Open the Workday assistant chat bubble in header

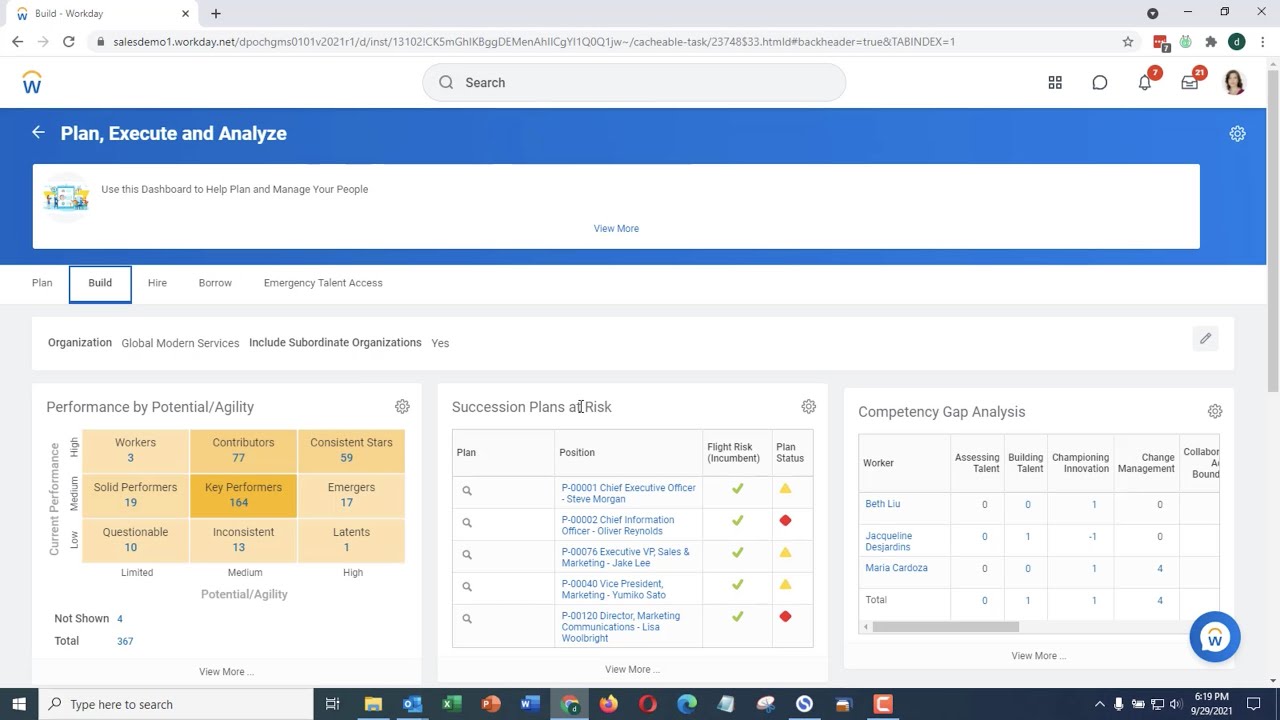tap(1100, 83)
